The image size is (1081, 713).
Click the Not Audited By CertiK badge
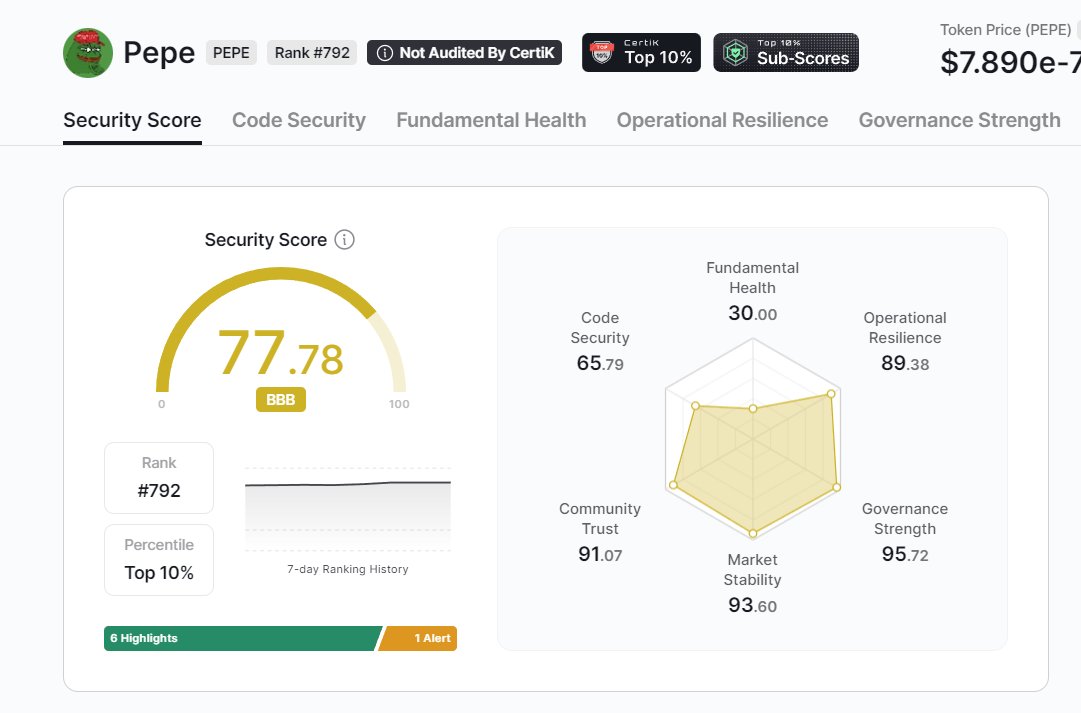pos(465,53)
